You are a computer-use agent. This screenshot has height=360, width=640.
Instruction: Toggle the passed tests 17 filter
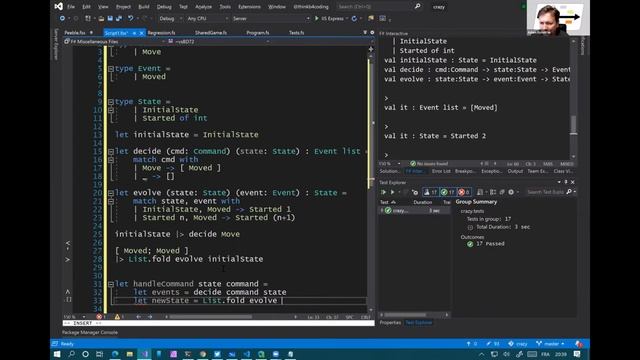(x=447, y=192)
